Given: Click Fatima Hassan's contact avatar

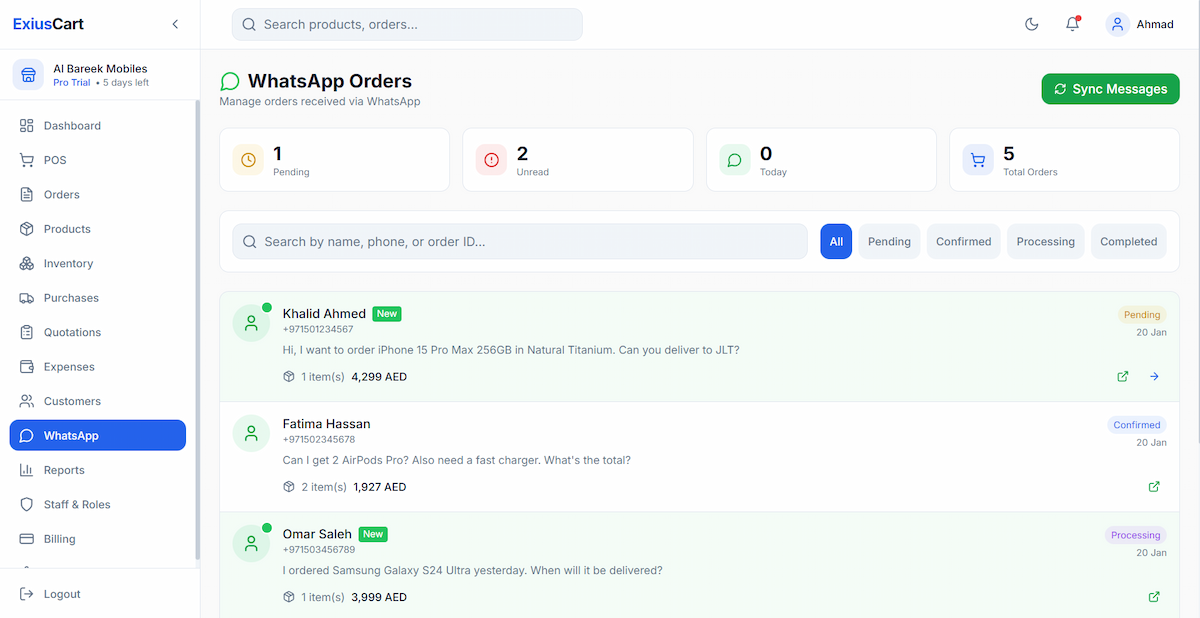Looking at the screenshot, I should coord(251,433).
